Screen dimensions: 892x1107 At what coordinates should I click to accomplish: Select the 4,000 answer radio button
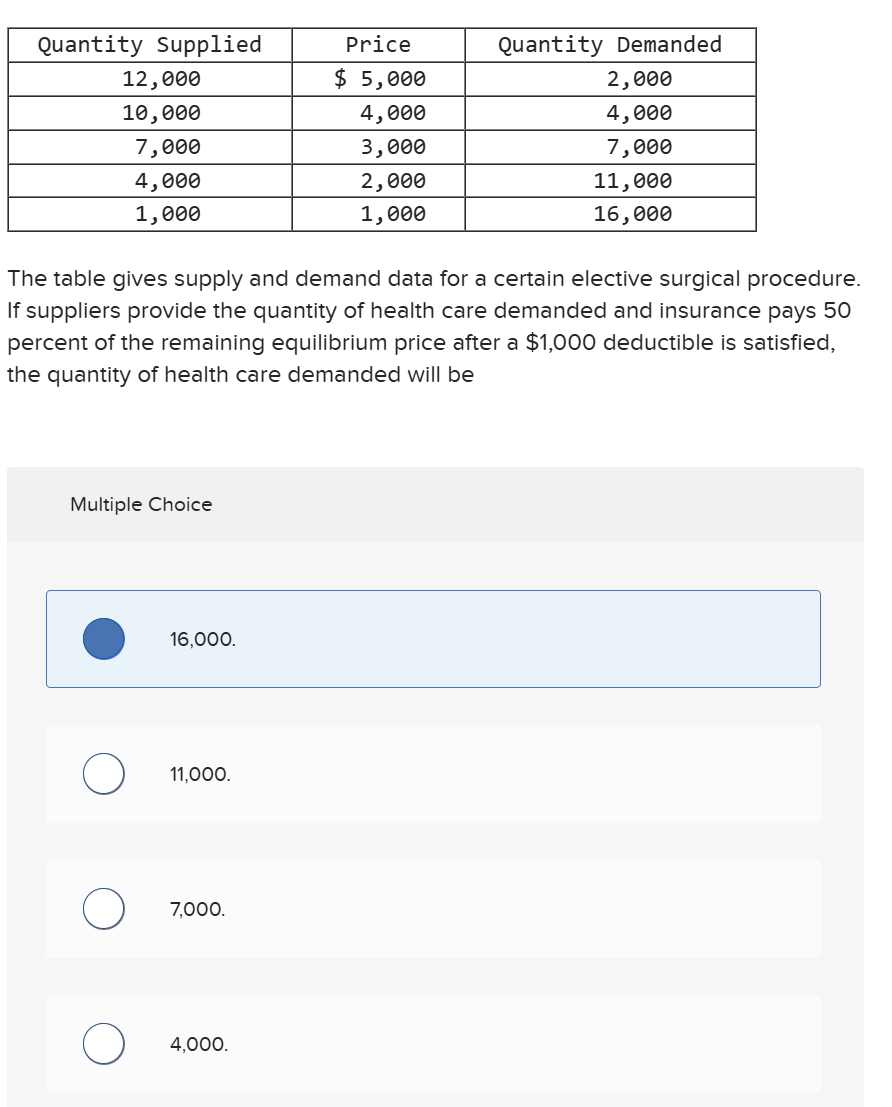[x=102, y=1044]
